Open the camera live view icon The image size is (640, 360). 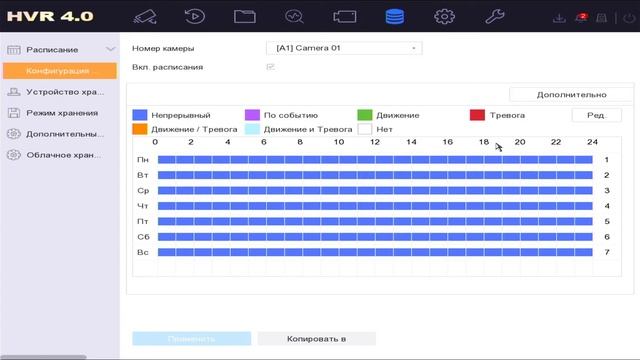coord(145,17)
